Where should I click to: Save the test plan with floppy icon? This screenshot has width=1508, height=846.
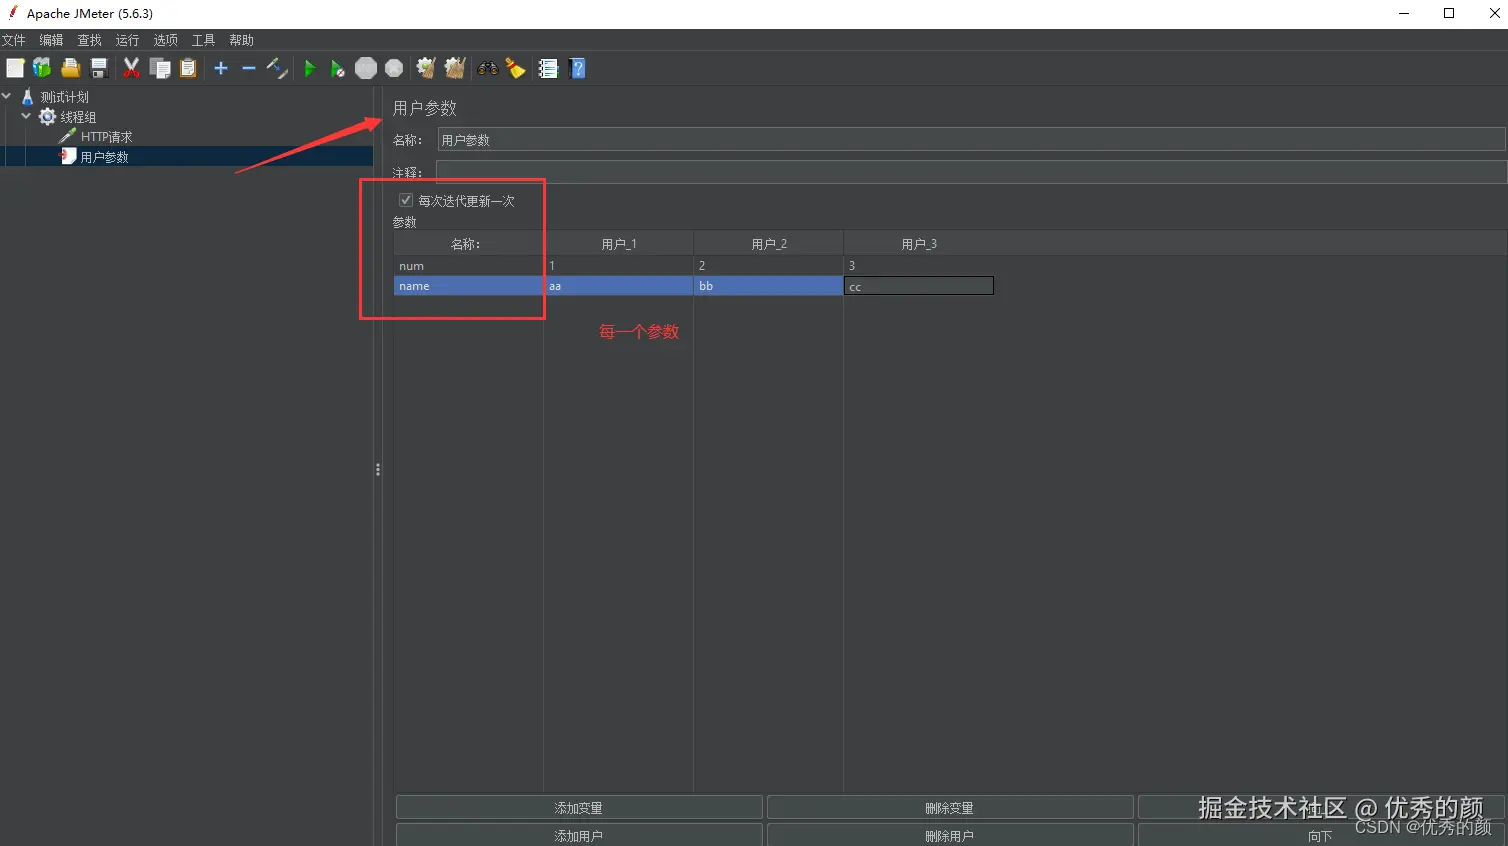(x=99, y=68)
